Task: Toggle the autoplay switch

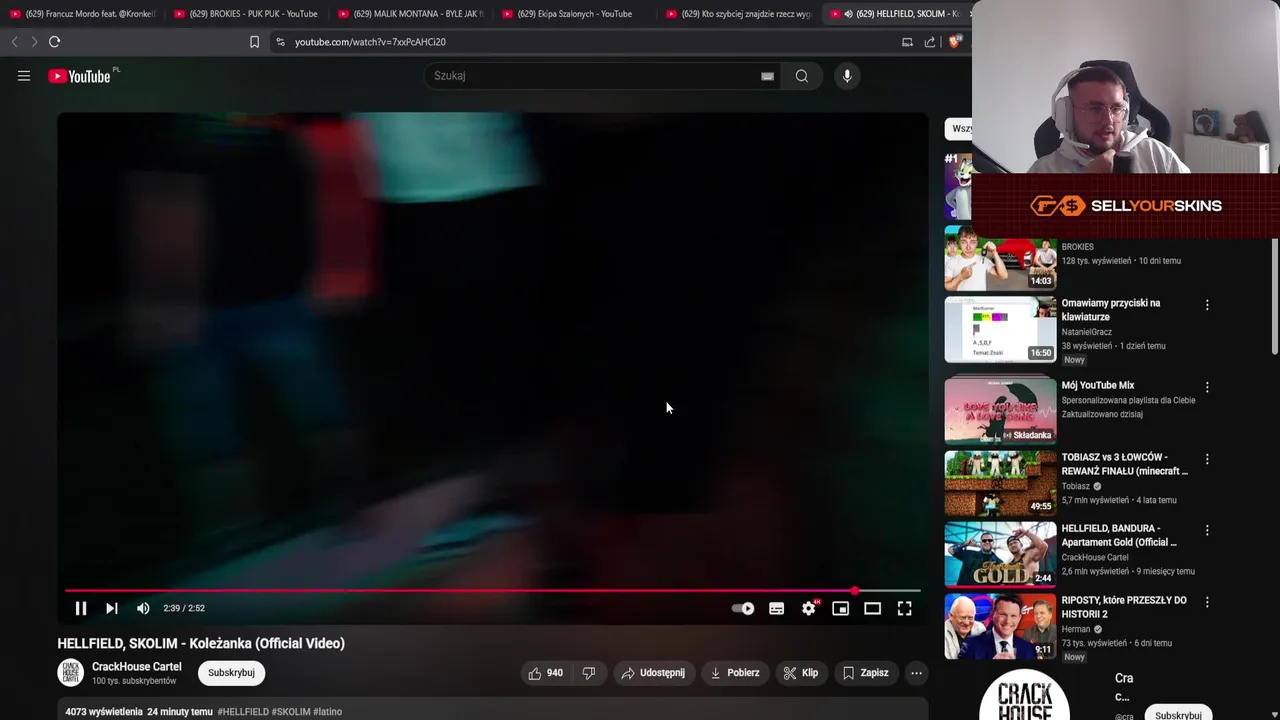Action: click(x=743, y=608)
